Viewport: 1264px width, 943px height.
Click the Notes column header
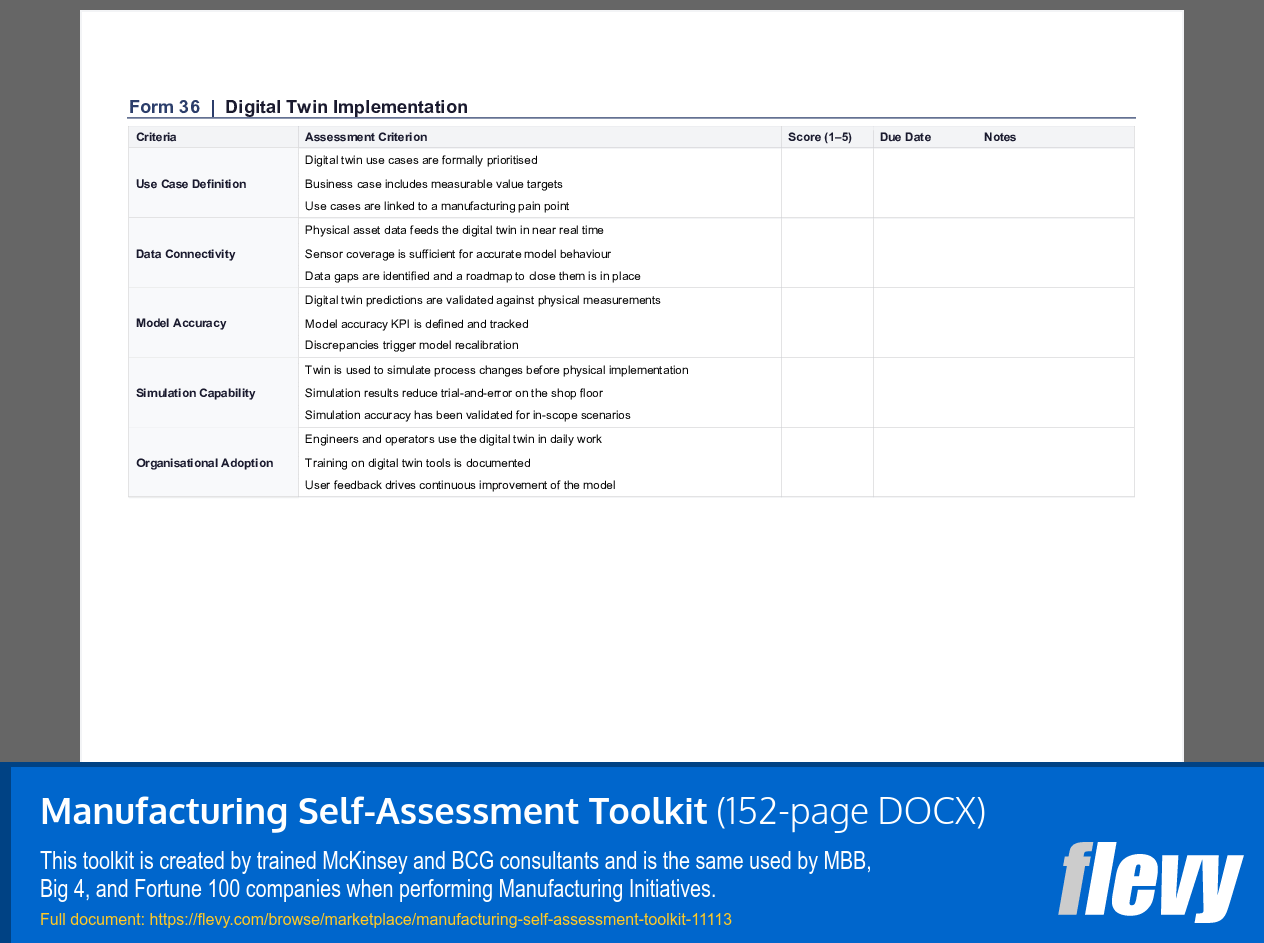(x=1000, y=137)
